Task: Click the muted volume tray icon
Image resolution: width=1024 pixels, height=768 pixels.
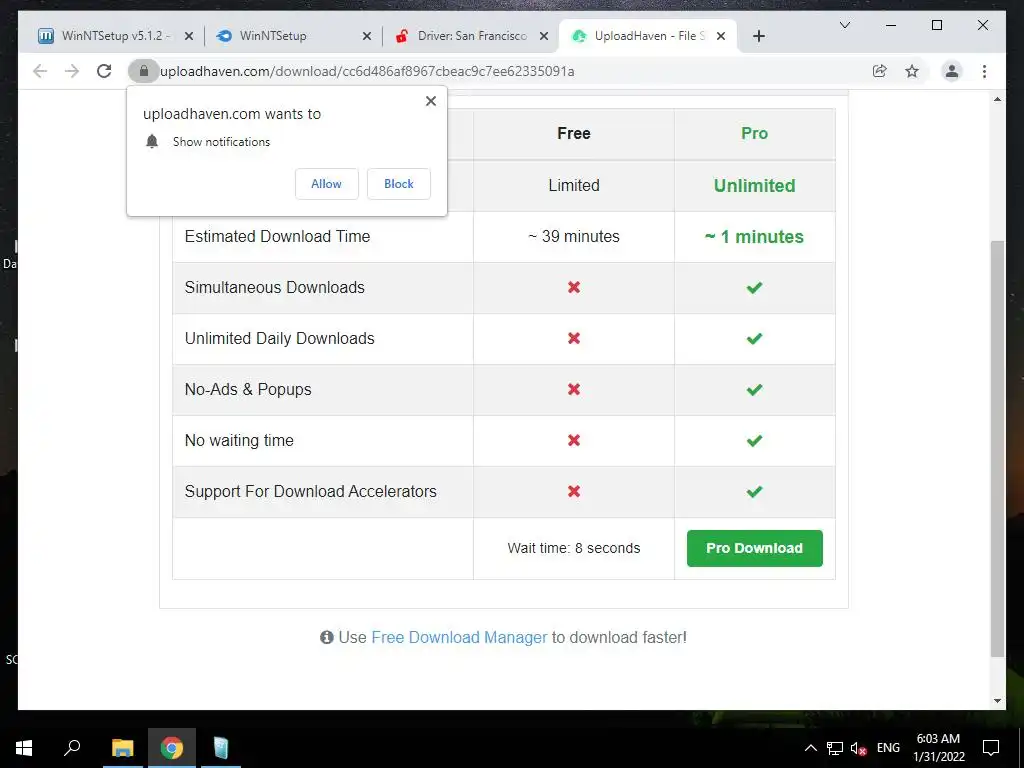Action: coord(858,748)
